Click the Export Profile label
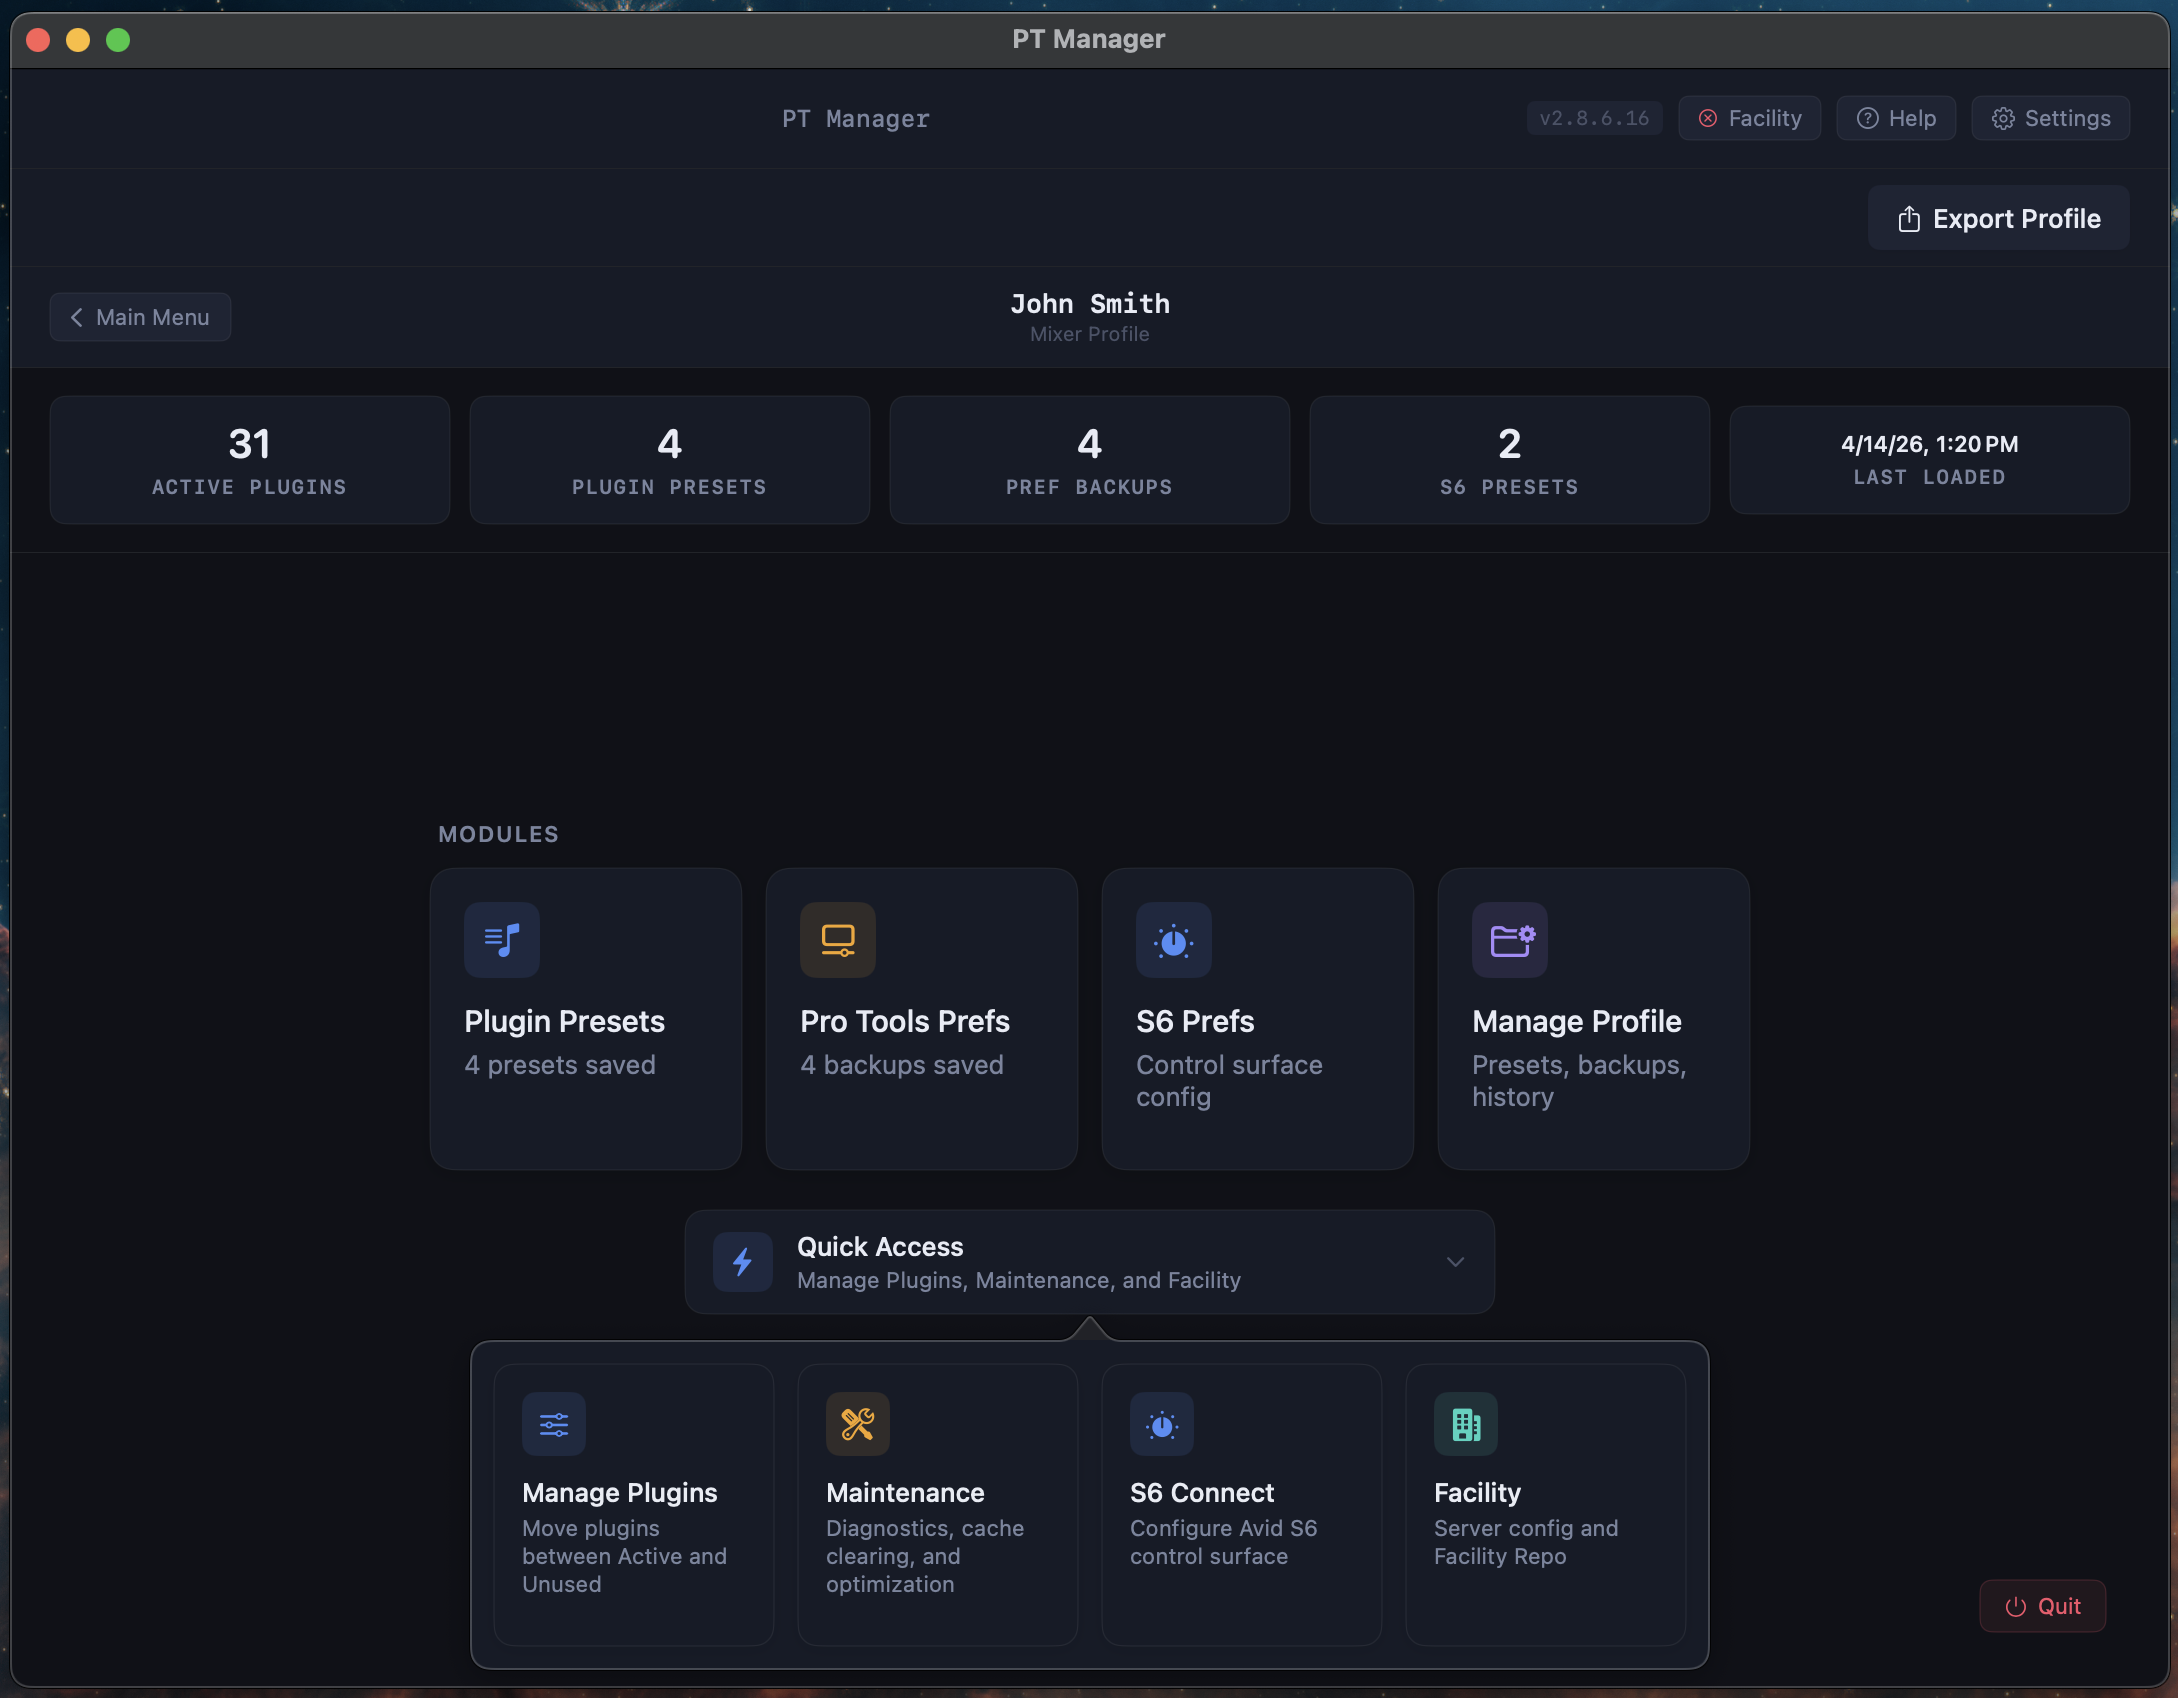The image size is (2178, 1698). click(2016, 219)
